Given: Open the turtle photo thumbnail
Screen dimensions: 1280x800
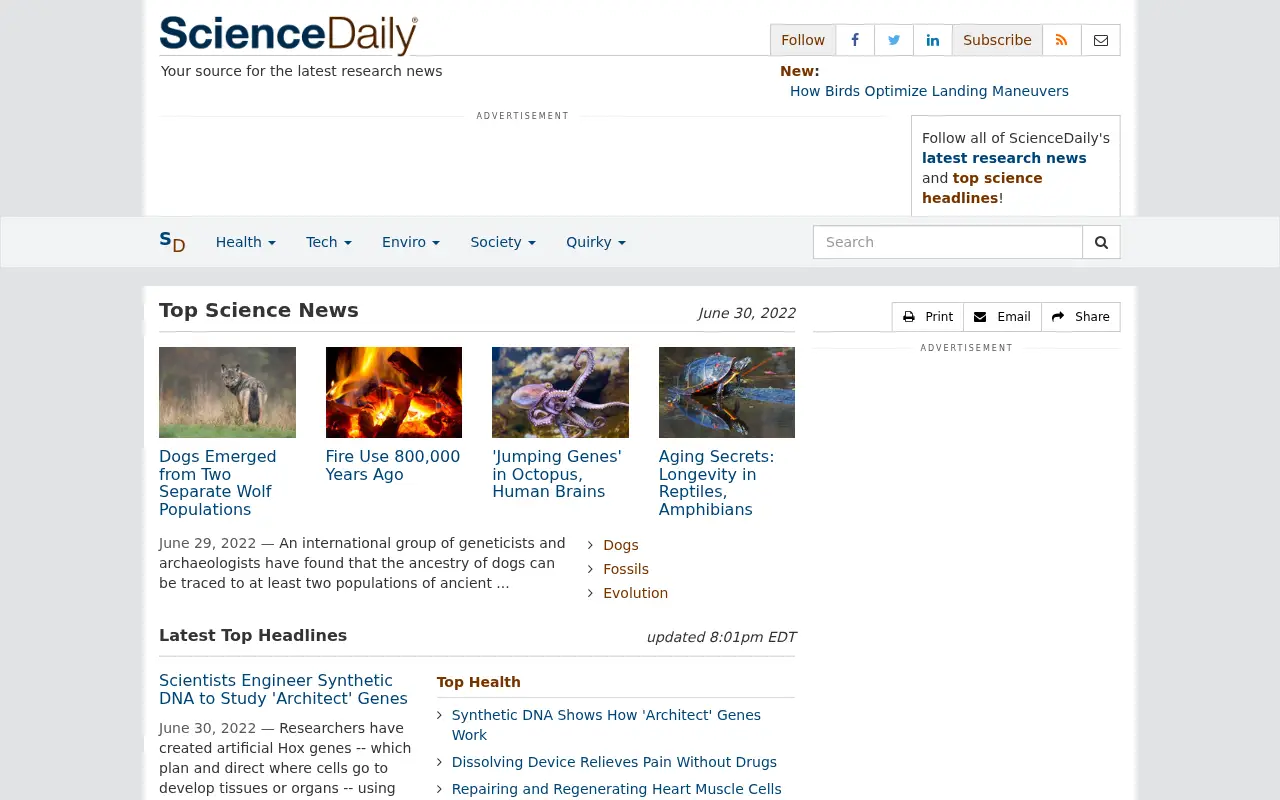Looking at the screenshot, I should click(x=727, y=392).
